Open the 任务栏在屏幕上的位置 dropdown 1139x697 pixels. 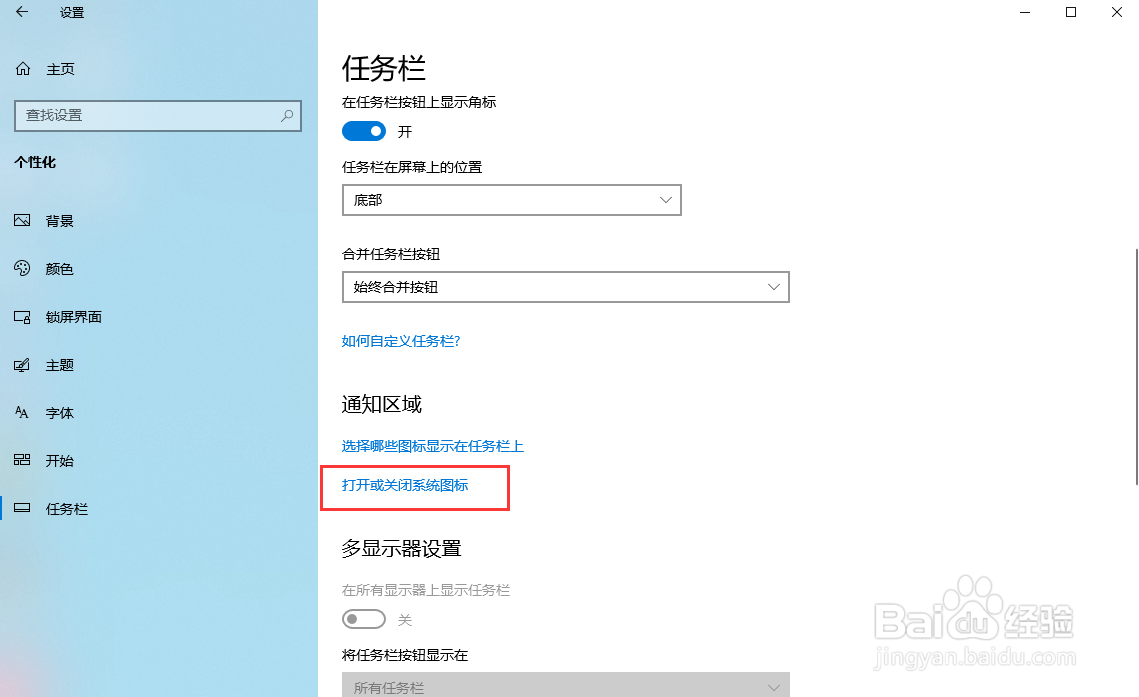511,199
